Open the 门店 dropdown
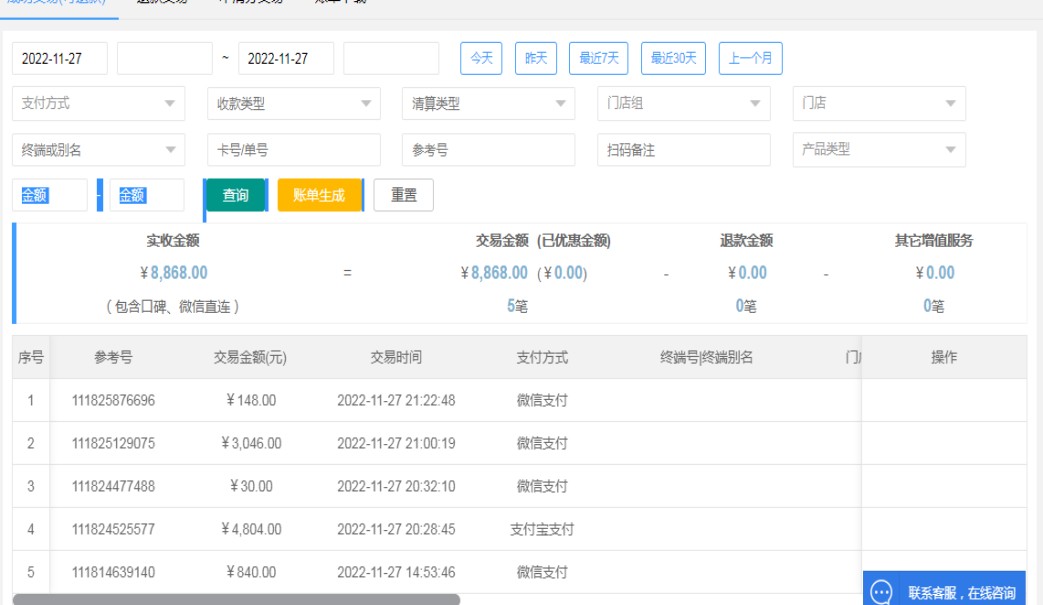Viewport: 1043px width, 605px height. 878,103
